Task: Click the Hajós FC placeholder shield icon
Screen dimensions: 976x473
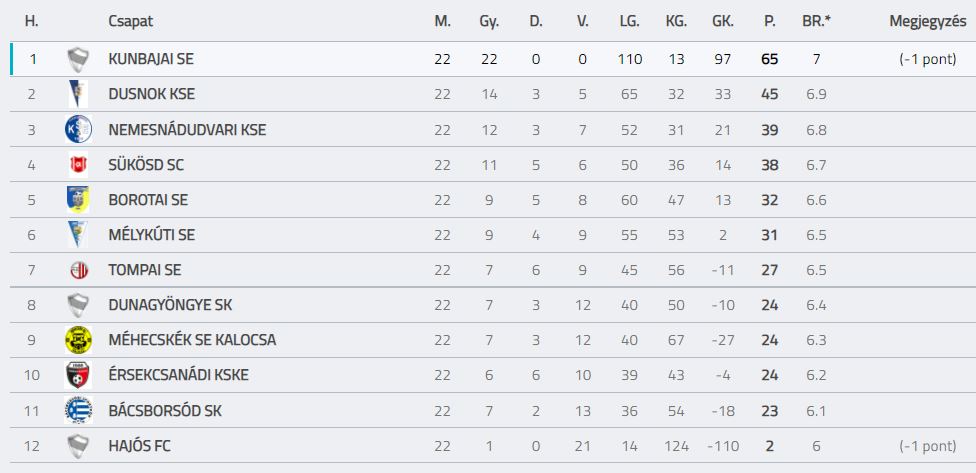Action: point(78,446)
